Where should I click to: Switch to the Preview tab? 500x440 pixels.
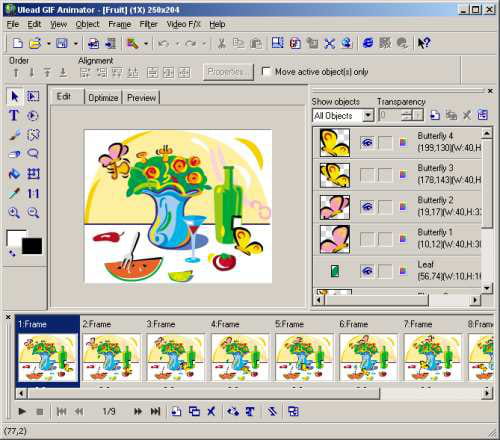pyautogui.click(x=141, y=98)
